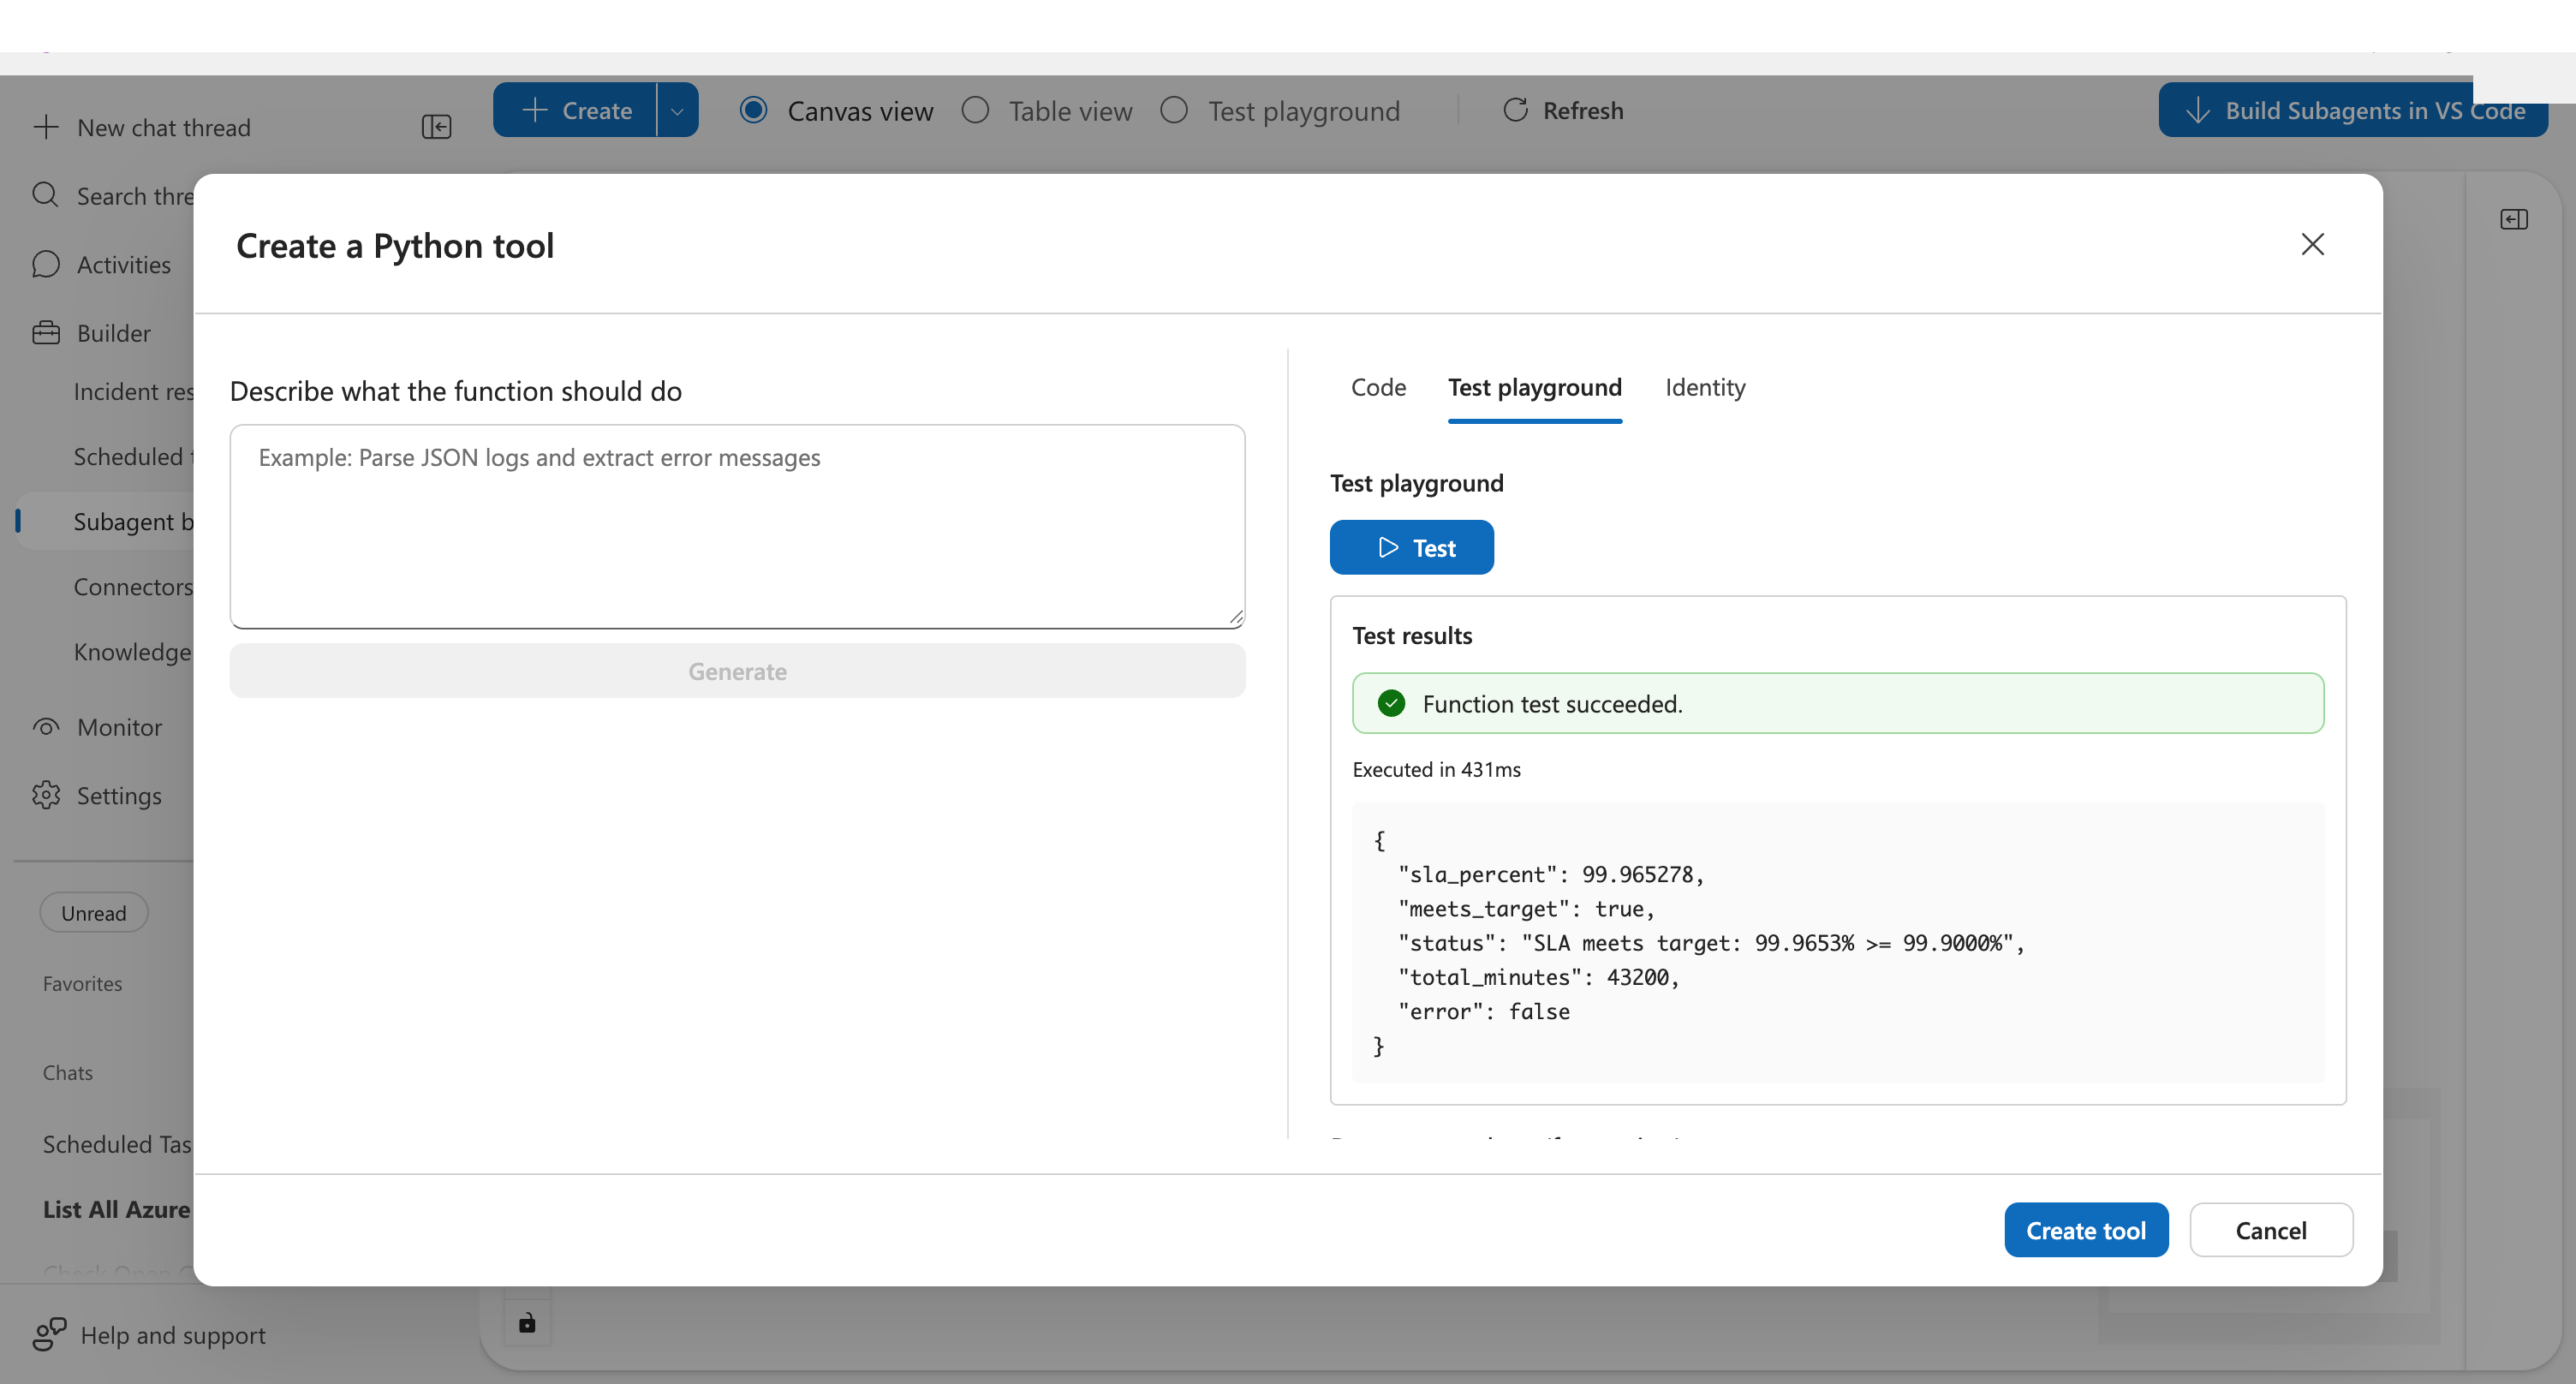
Task: Click the Cancel button
Action: click(2271, 1230)
